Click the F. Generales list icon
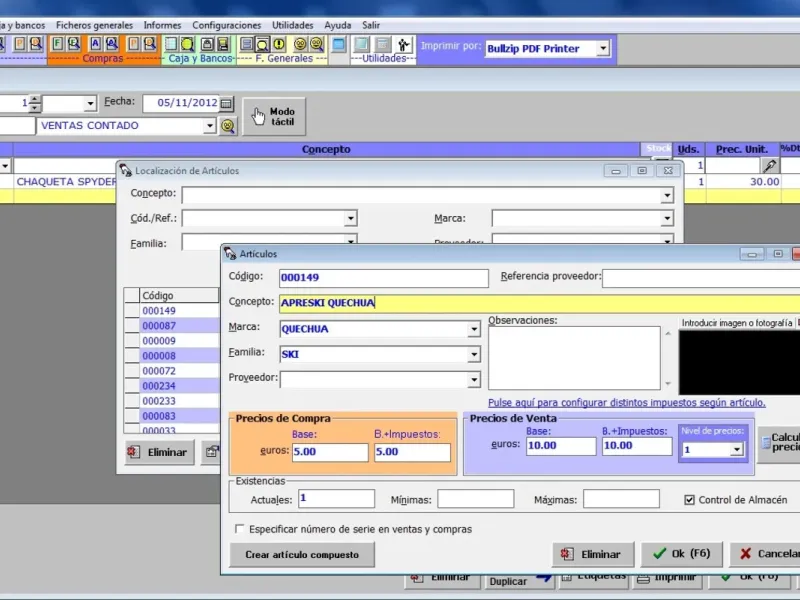The image size is (800, 600). 246,44
